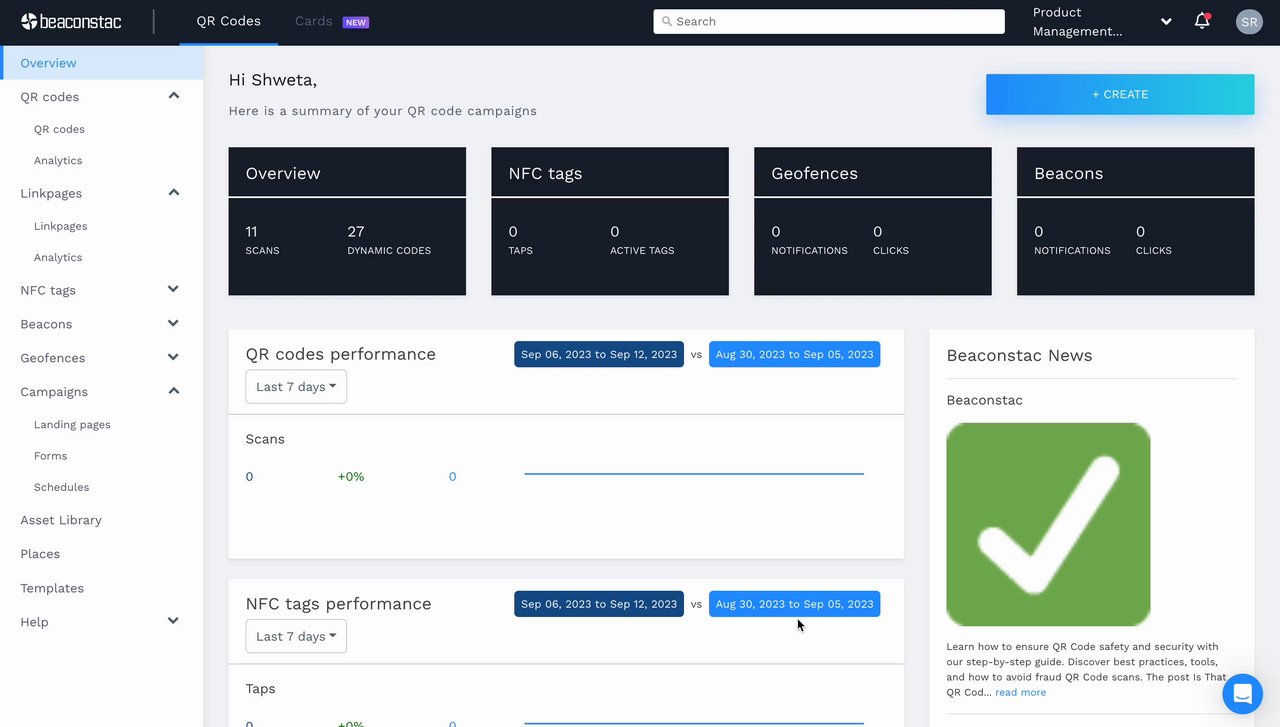
Task: Open Analytics under QR codes
Action: pos(58,160)
